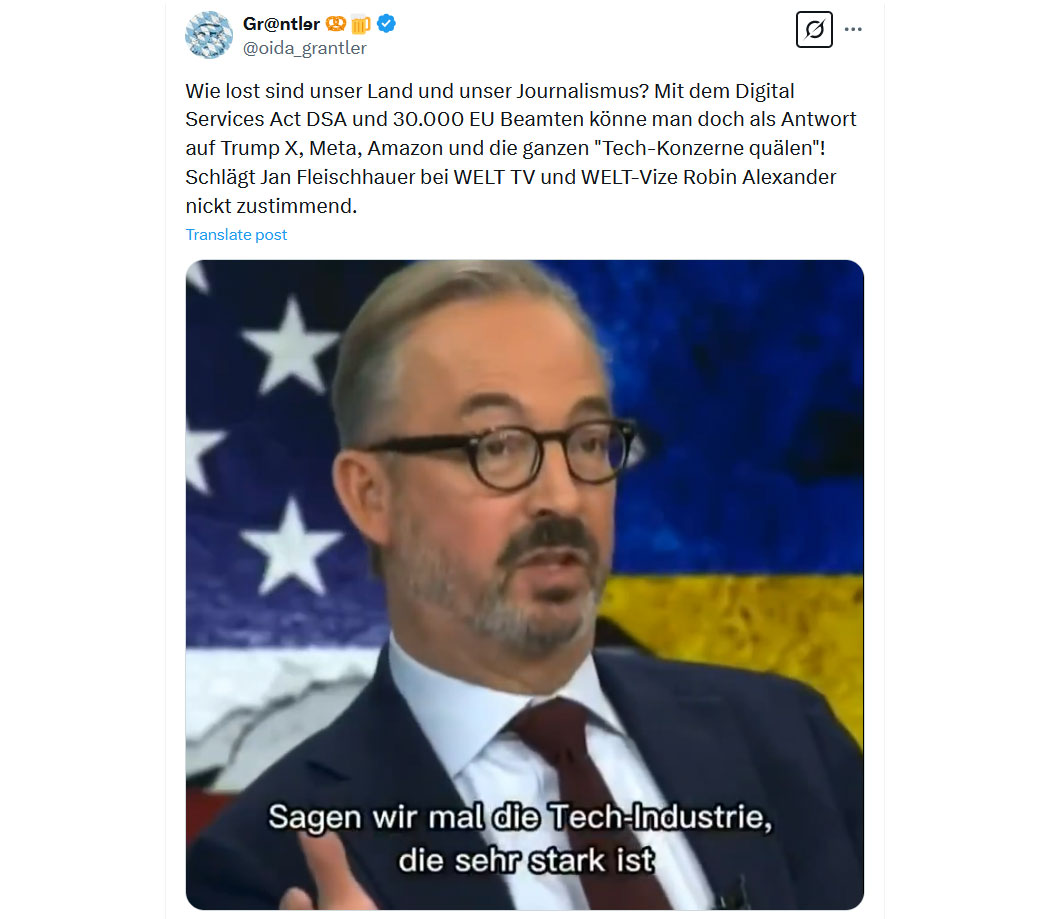Open the Grok explain-post icon

point(814,29)
